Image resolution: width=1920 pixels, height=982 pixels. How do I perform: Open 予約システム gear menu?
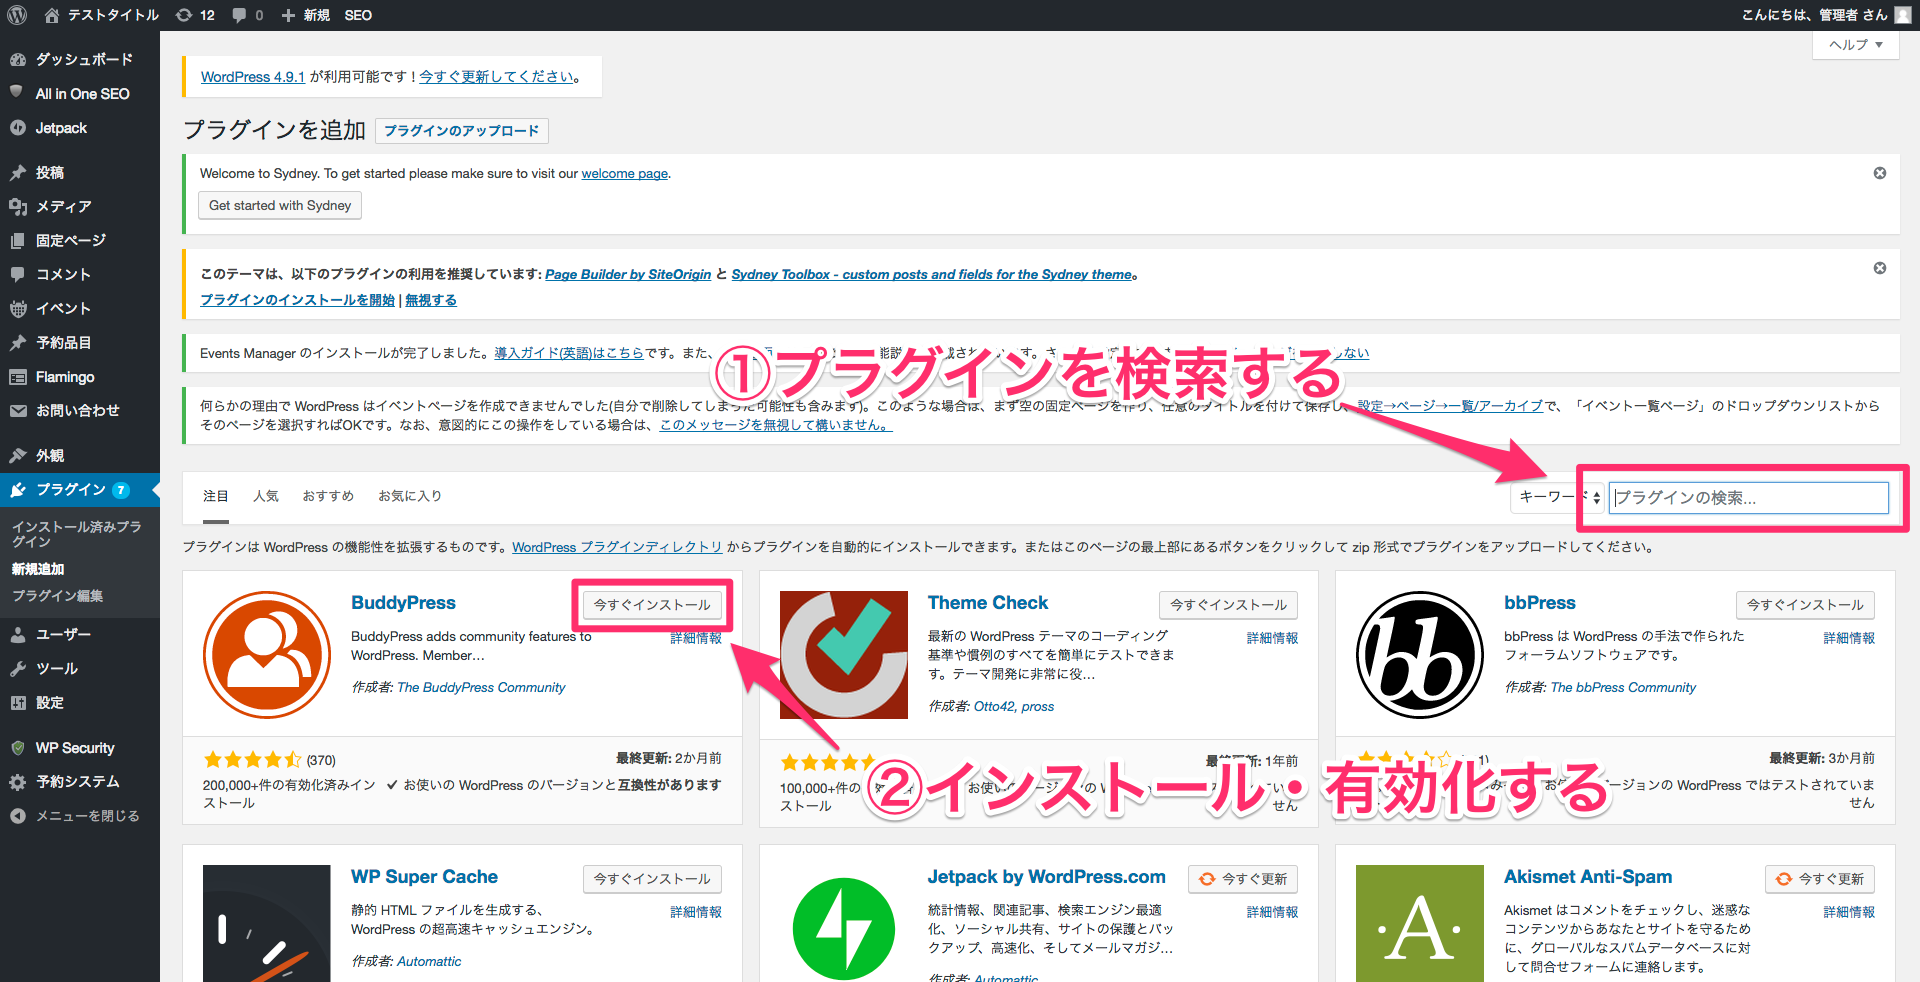[x=80, y=781]
